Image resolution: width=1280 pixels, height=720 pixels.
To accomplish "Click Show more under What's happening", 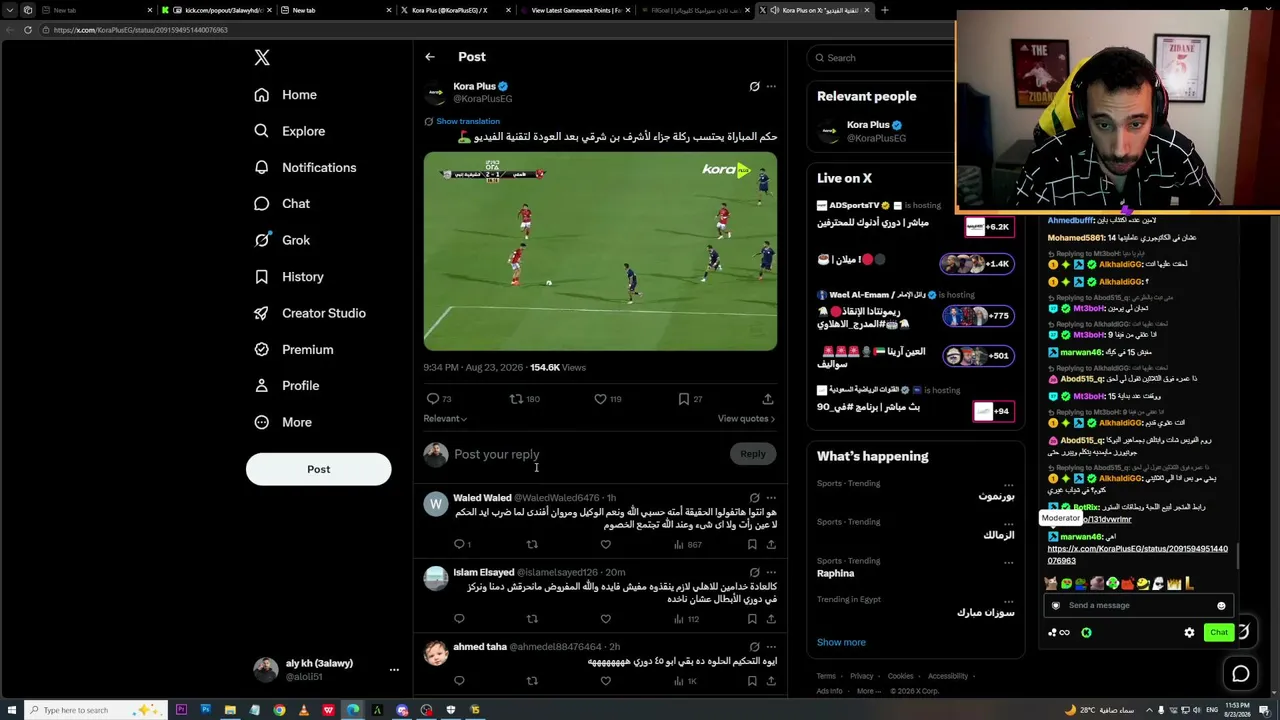I will tap(841, 642).
